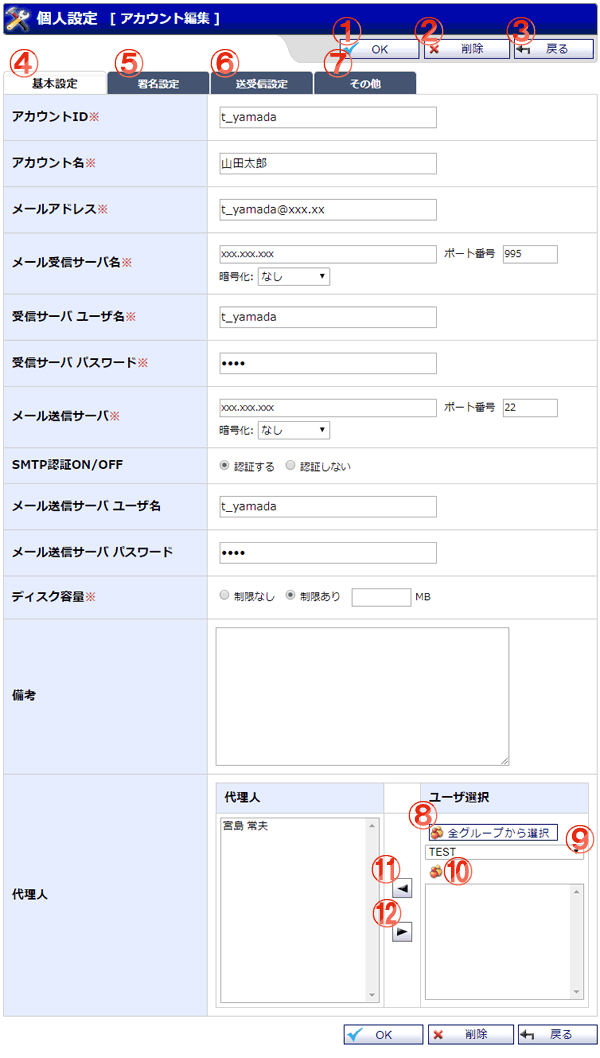Click the top OK button
Viewport: 600px width, 1058px height.
[379, 49]
